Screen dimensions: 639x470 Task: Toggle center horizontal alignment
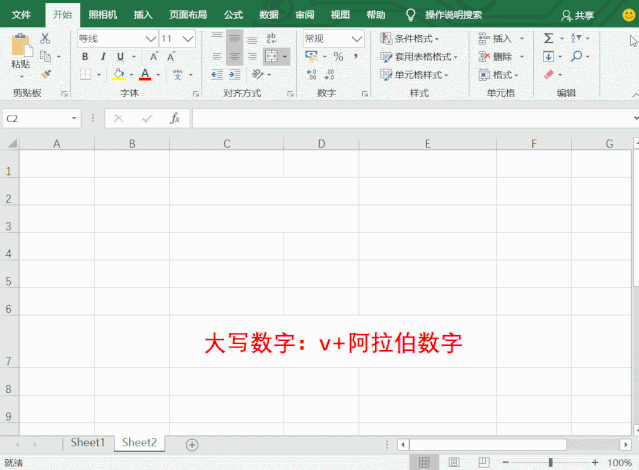tap(234, 57)
